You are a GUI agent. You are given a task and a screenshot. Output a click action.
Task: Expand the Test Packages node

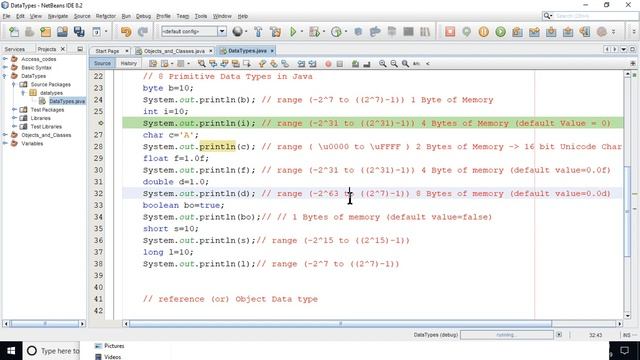coord(14,109)
